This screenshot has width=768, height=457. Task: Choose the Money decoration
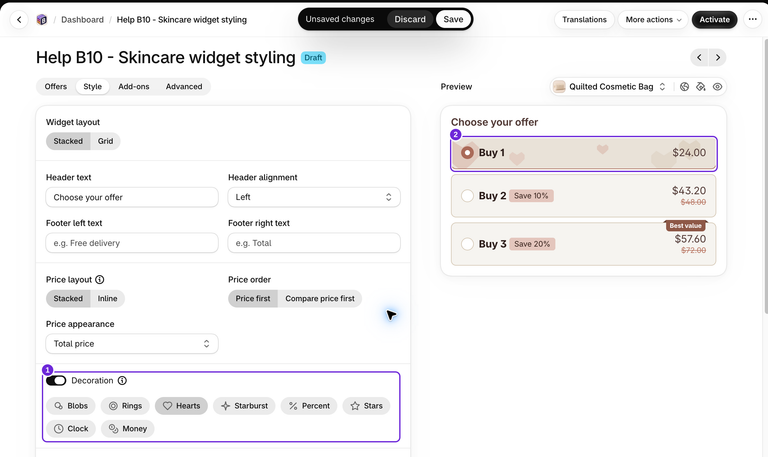128,429
